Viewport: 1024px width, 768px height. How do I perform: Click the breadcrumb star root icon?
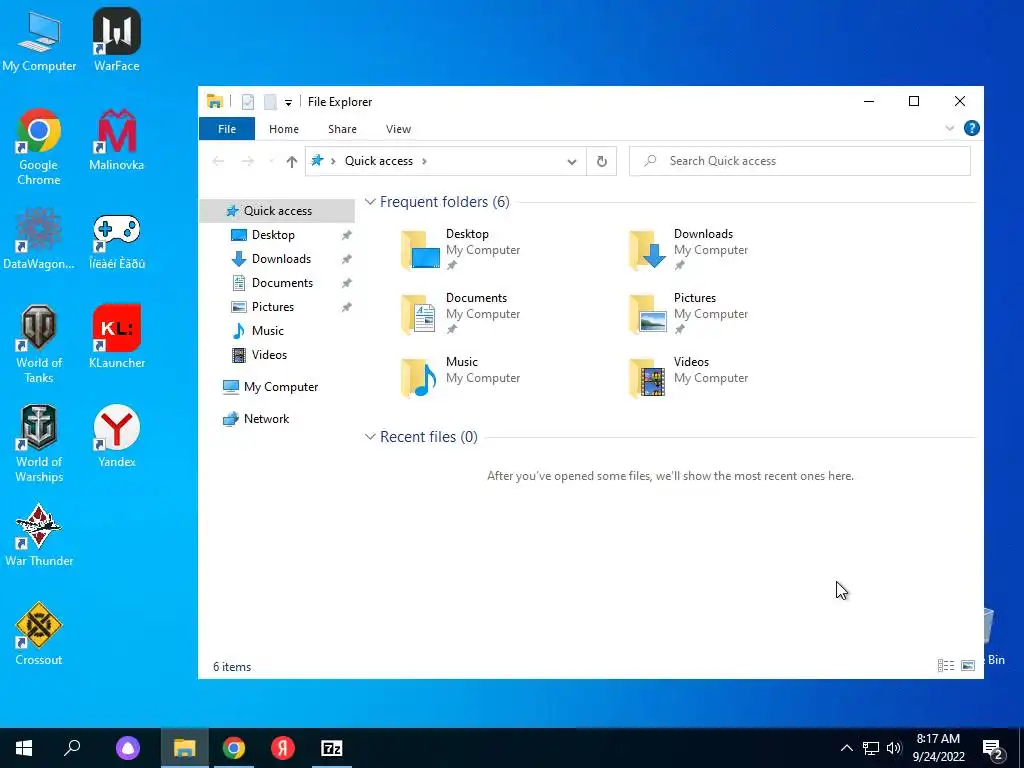click(317, 161)
